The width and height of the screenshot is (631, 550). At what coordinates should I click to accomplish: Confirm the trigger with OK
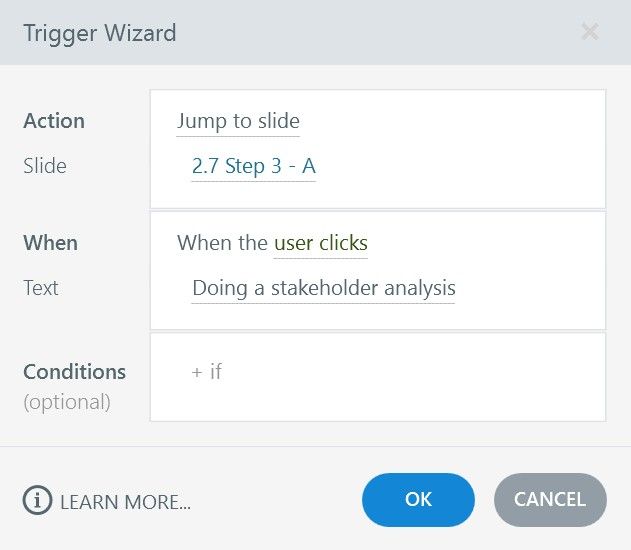418,500
